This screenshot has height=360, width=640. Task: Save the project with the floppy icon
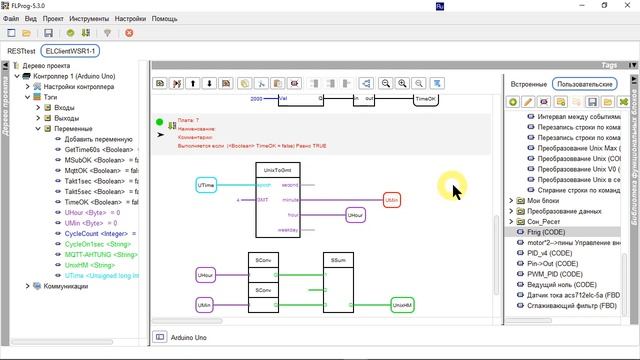(48, 33)
